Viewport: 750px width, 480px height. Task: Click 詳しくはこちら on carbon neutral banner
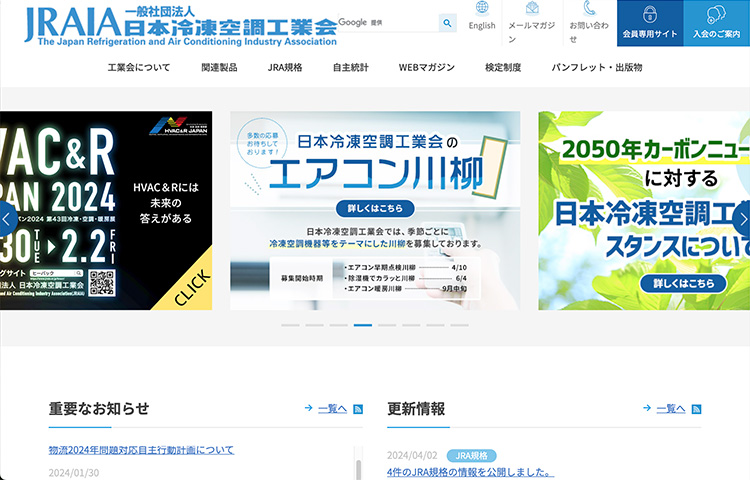click(x=683, y=284)
